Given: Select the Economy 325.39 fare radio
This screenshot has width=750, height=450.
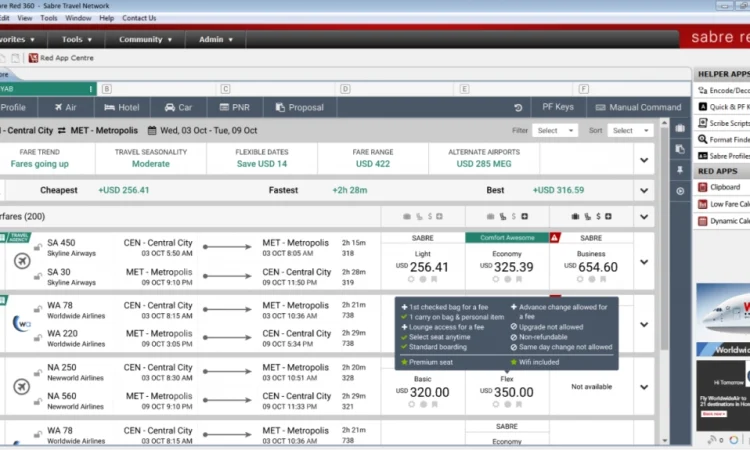Looking at the screenshot, I should [x=496, y=279].
